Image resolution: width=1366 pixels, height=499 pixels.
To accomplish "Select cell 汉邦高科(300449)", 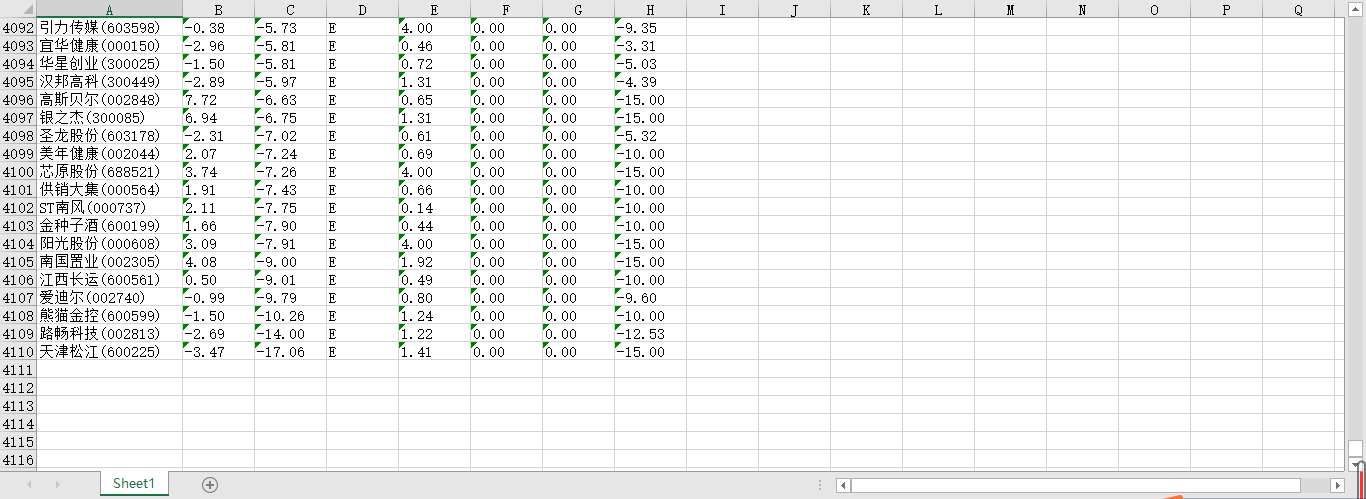I will coord(110,82).
